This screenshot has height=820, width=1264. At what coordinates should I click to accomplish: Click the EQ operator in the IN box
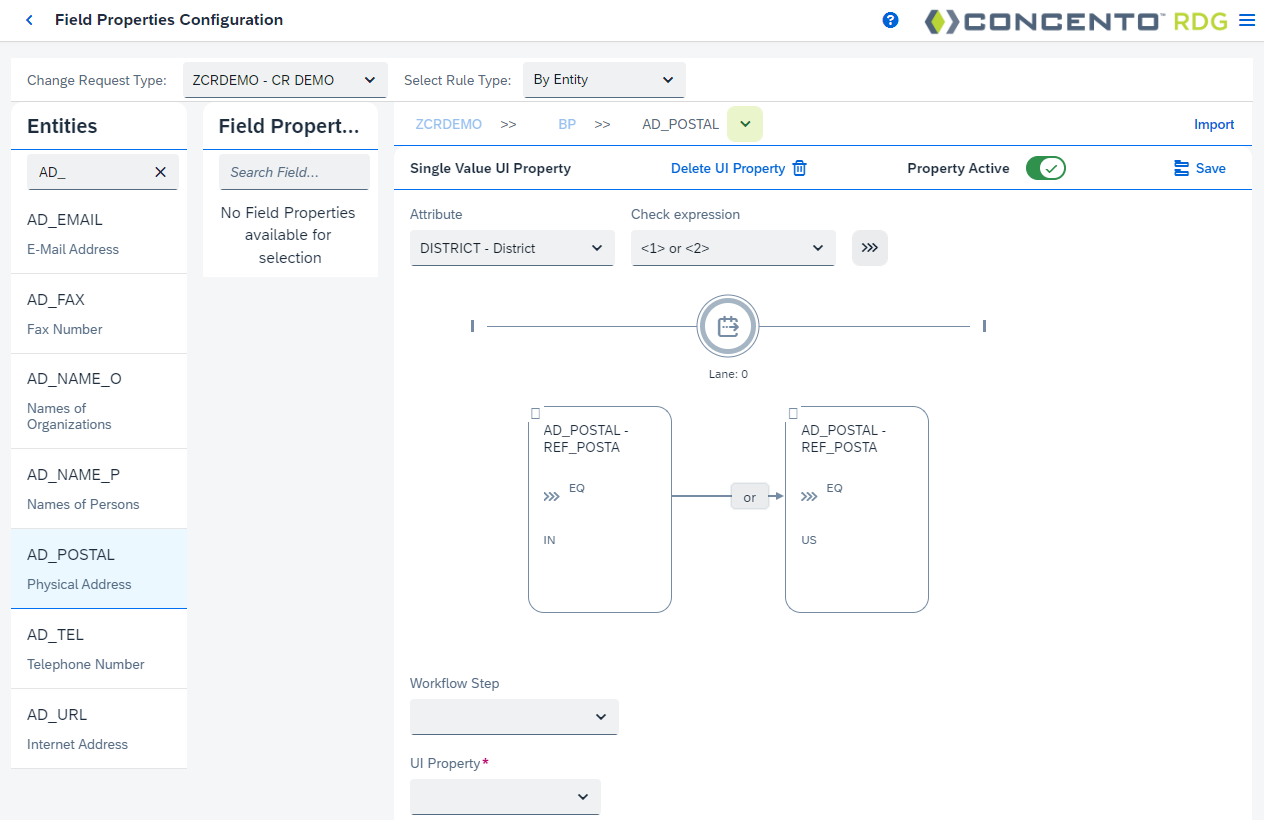point(577,488)
